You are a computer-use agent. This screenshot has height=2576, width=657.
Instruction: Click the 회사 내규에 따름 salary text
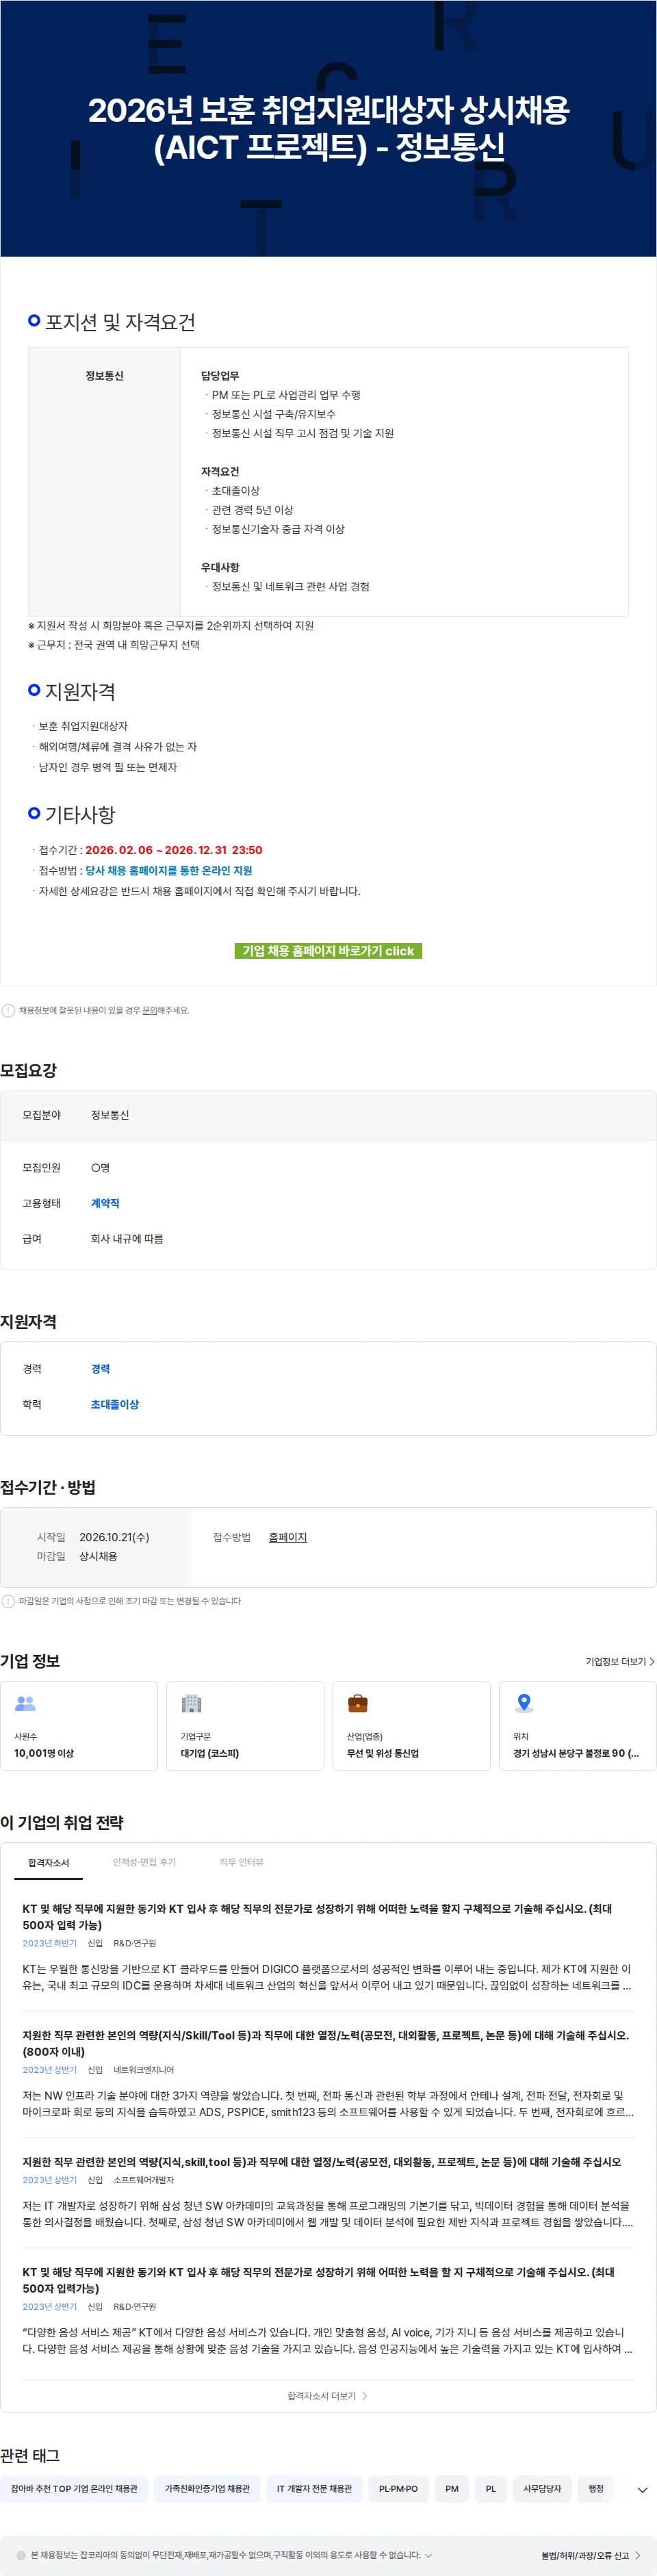(127, 1238)
